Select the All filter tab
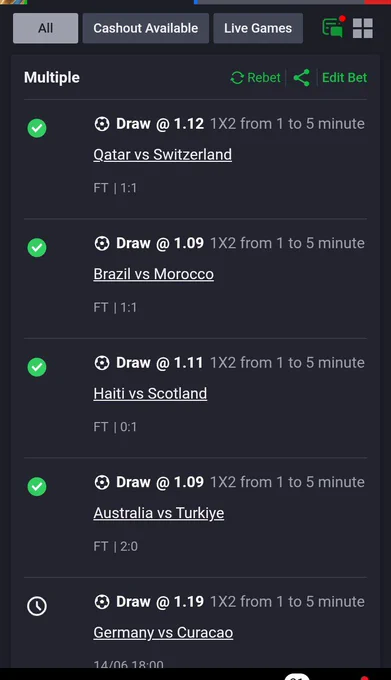 [46, 28]
